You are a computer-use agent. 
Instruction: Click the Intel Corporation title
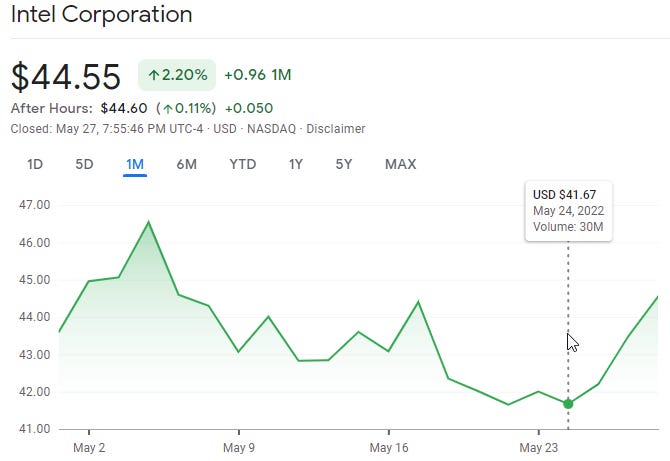(101, 14)
